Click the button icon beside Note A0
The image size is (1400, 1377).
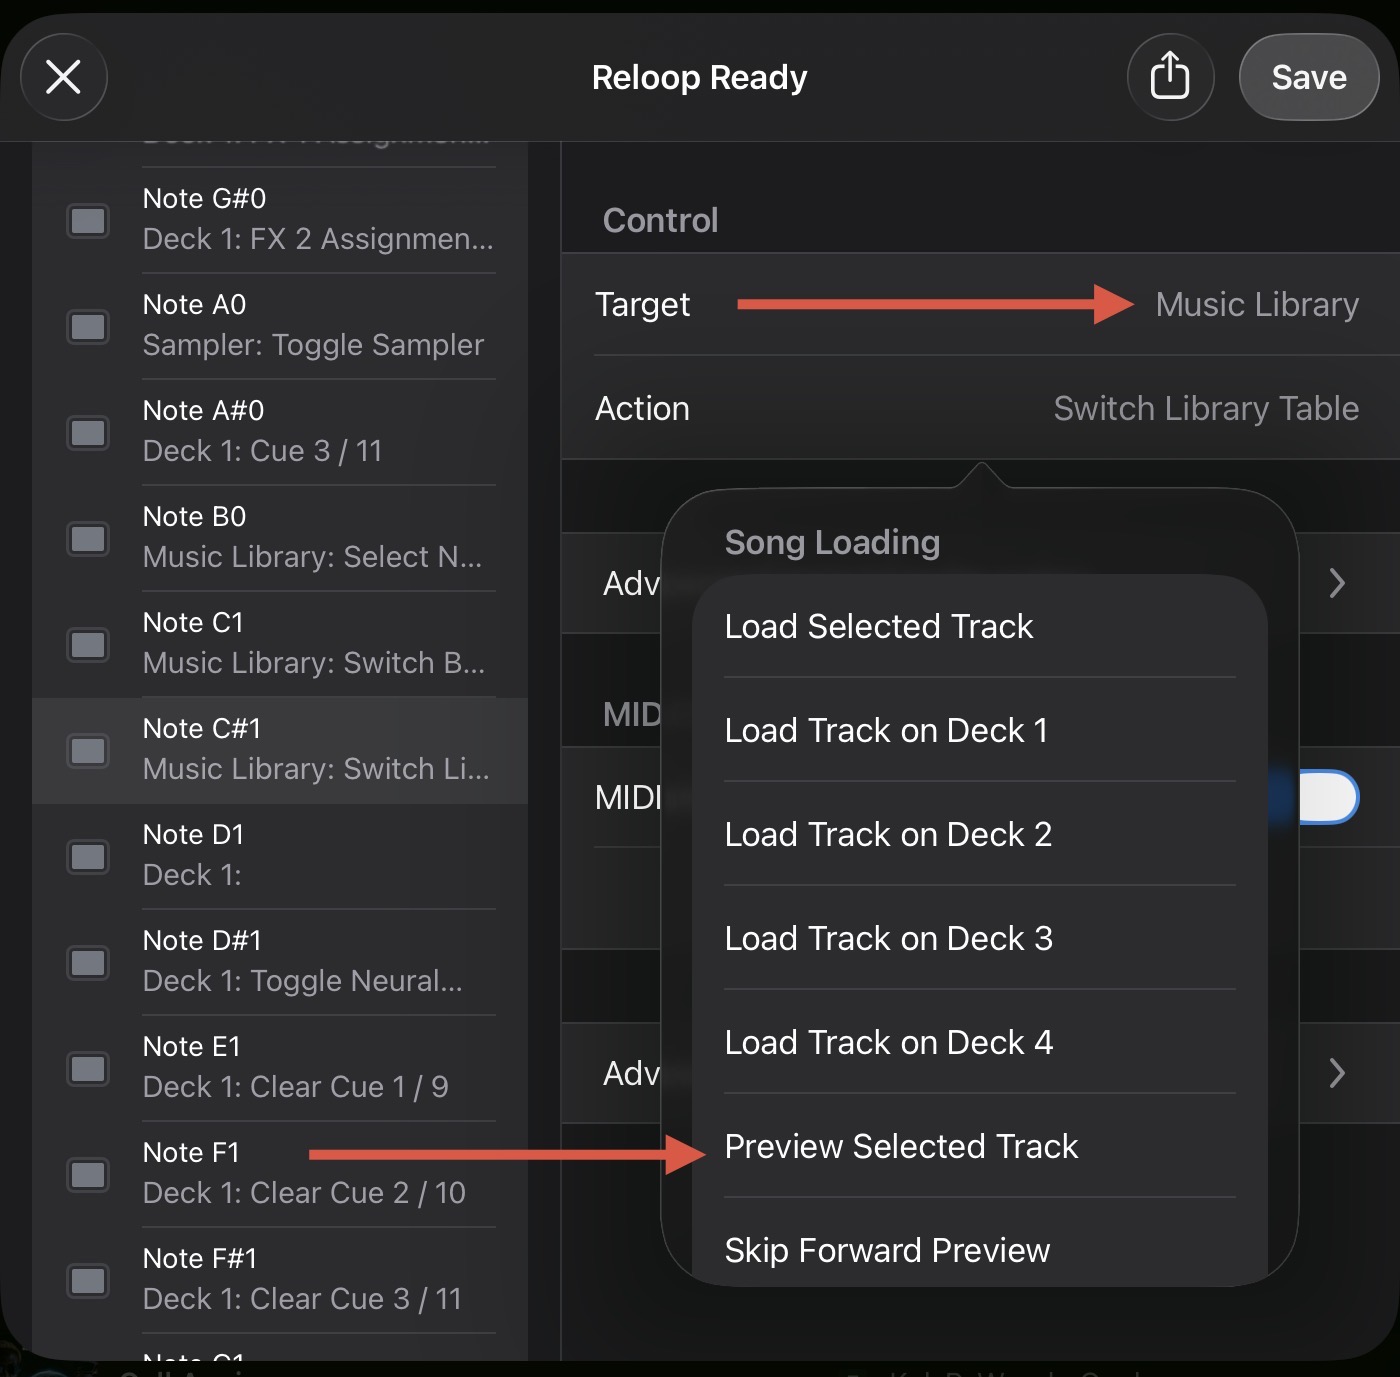(88, 326)
